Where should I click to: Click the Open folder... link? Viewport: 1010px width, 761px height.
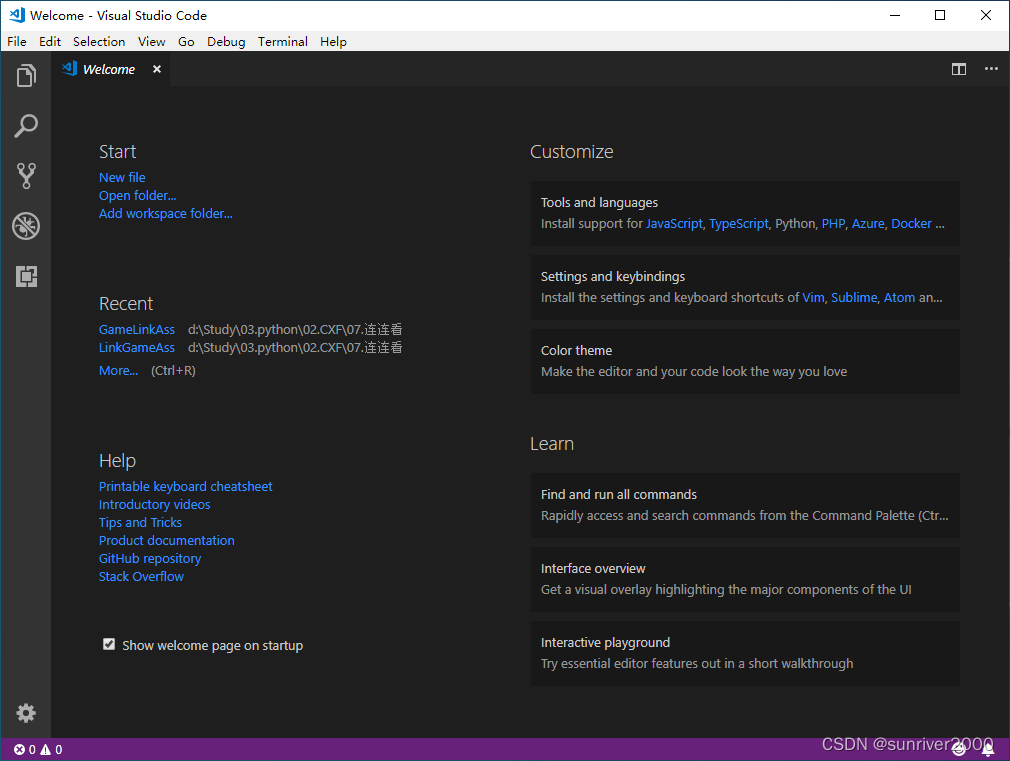click(x=137, y=195)
